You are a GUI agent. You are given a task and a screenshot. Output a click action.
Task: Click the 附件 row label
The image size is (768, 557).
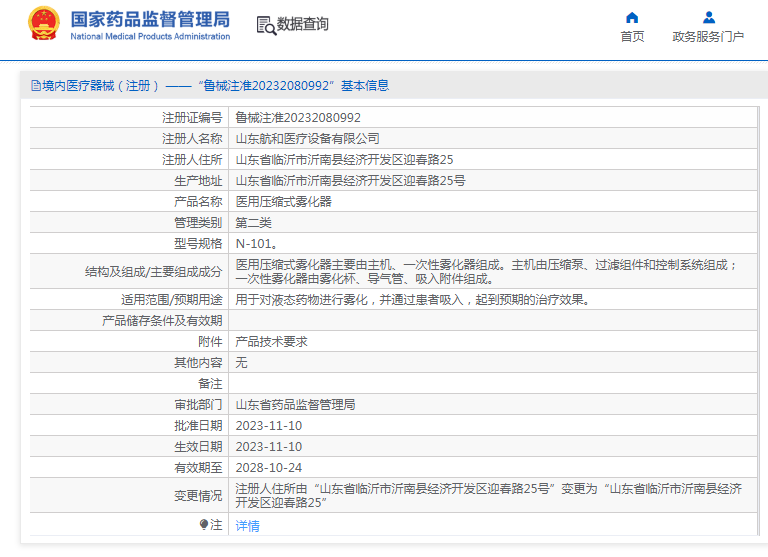click(x=210, y=342)
